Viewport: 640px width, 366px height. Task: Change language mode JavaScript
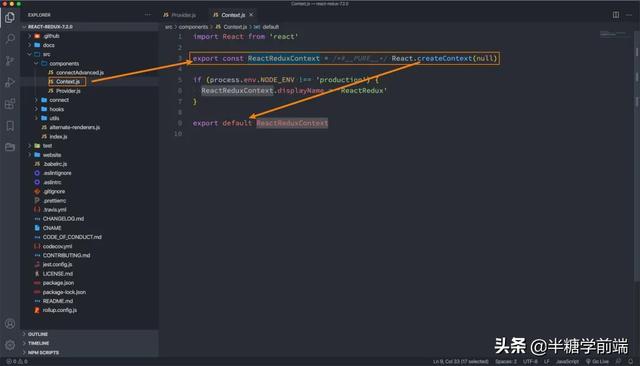(x=567, y=362)
